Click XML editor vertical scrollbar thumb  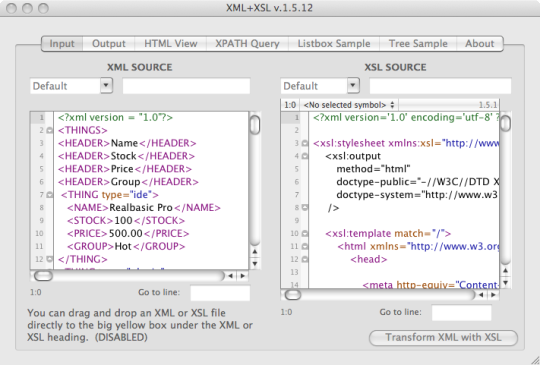(255, 125)
